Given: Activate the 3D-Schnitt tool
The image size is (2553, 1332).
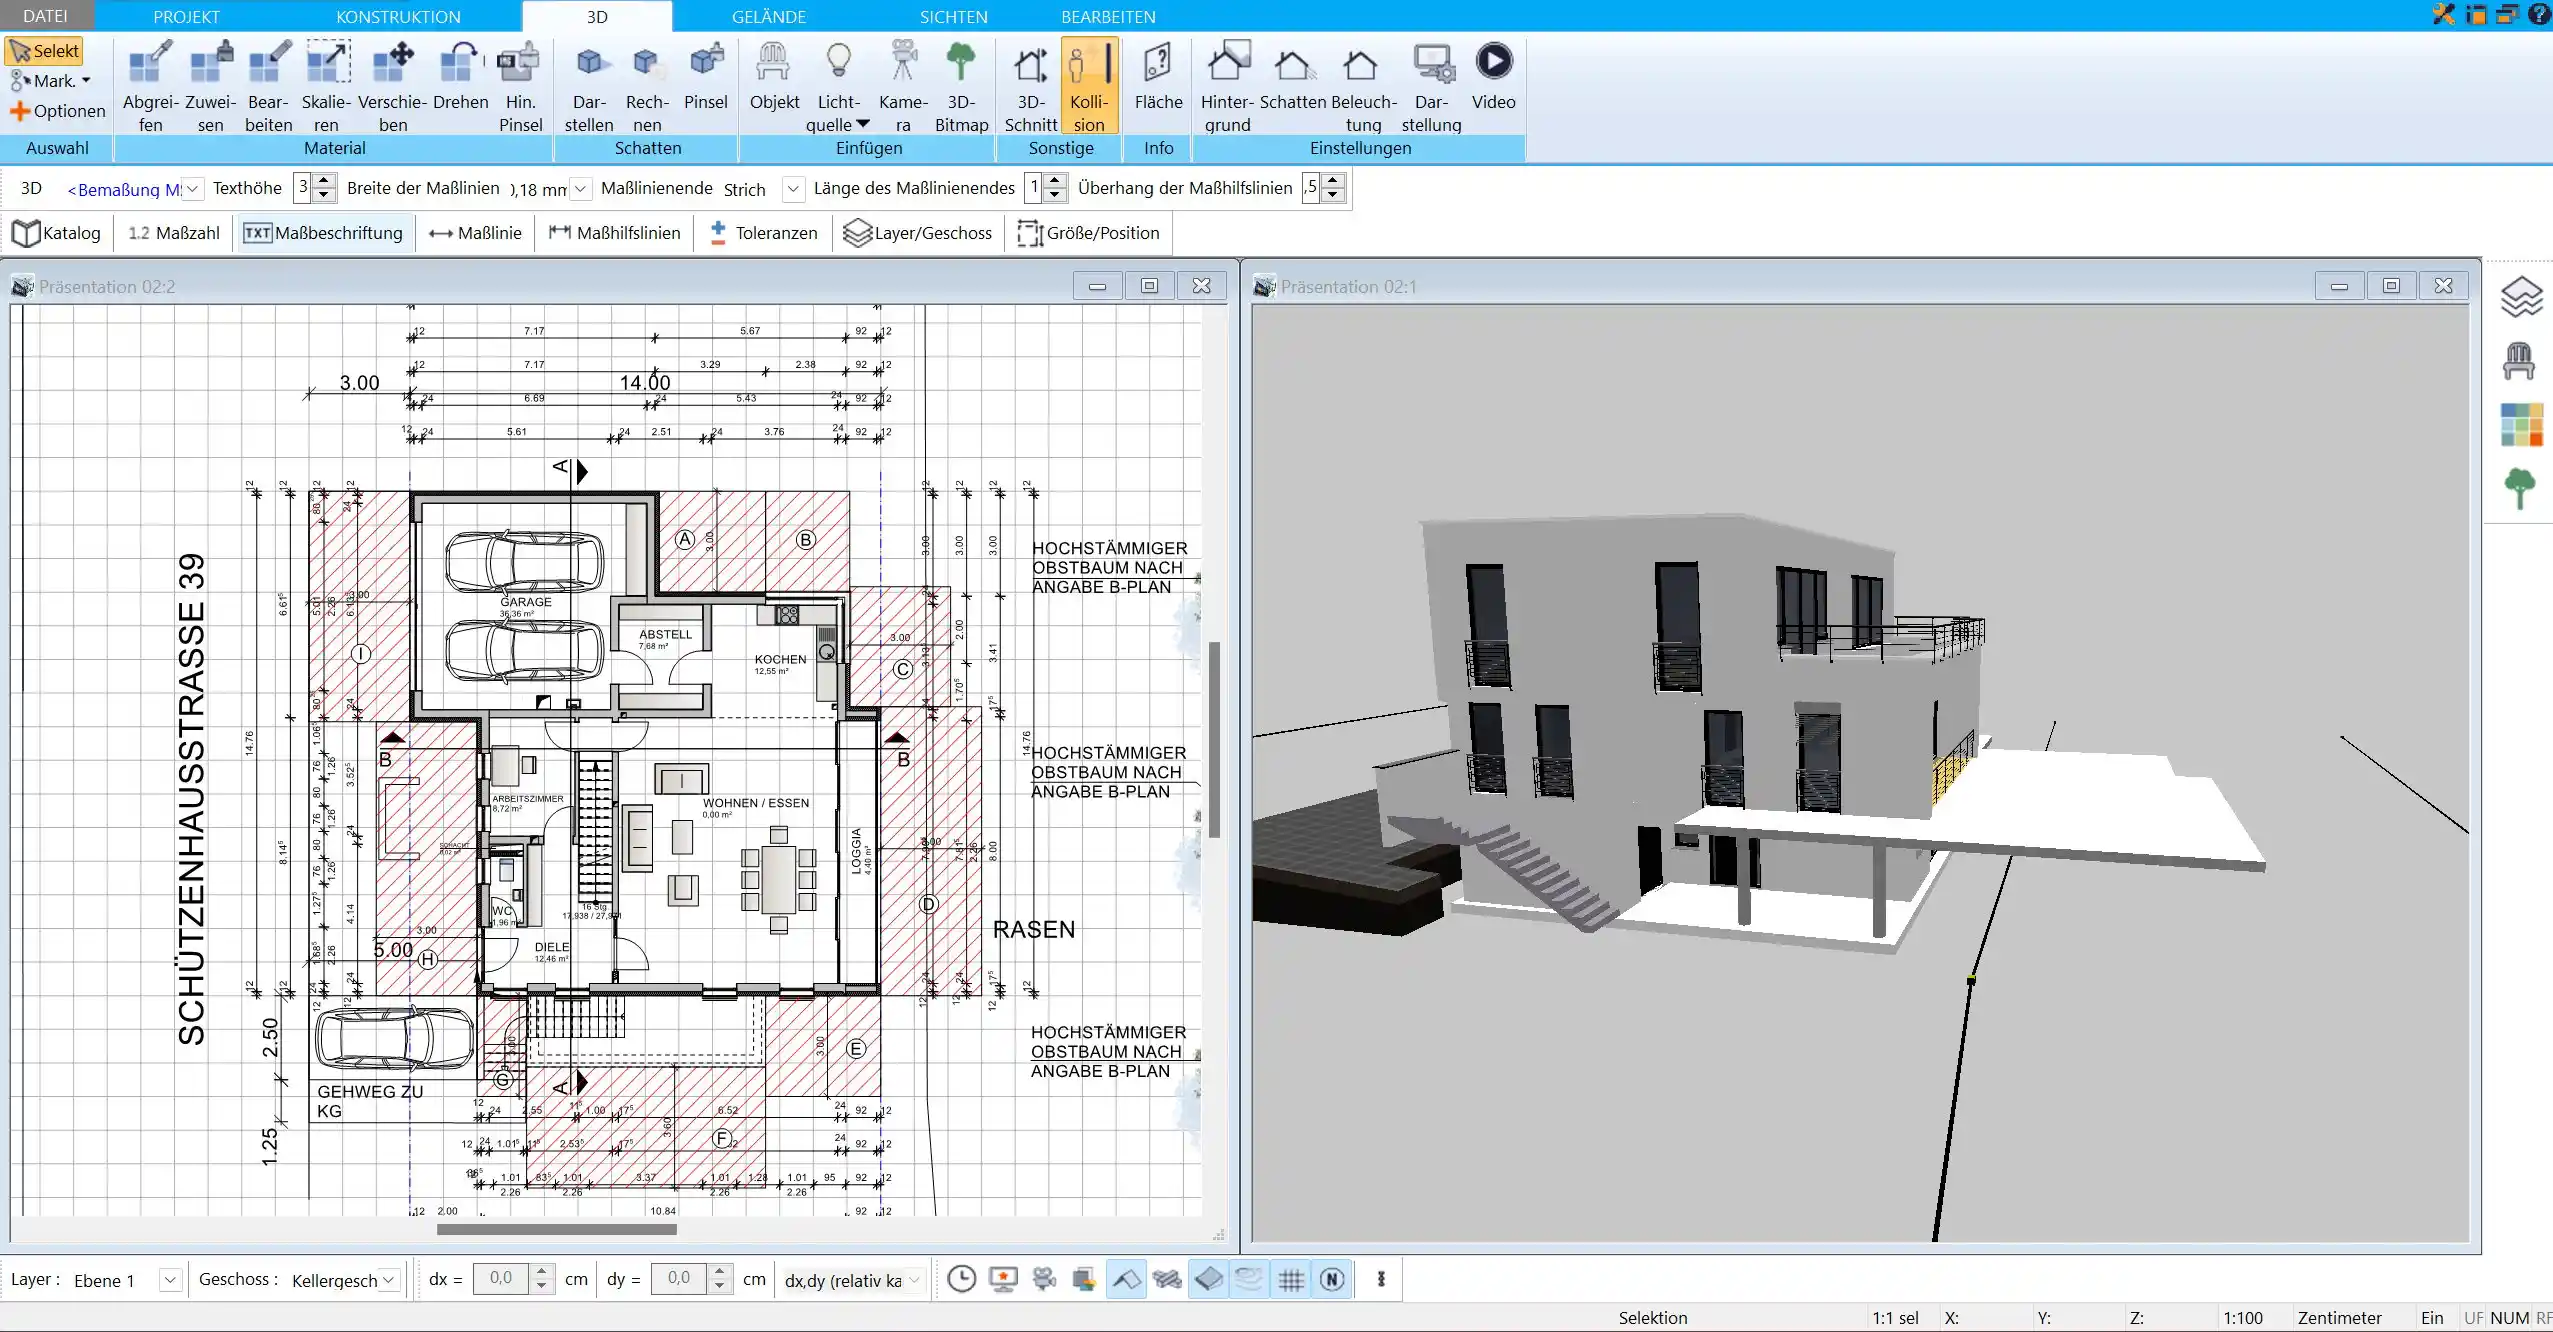Looking at the screenshot, I should (x=1030, y=87).
